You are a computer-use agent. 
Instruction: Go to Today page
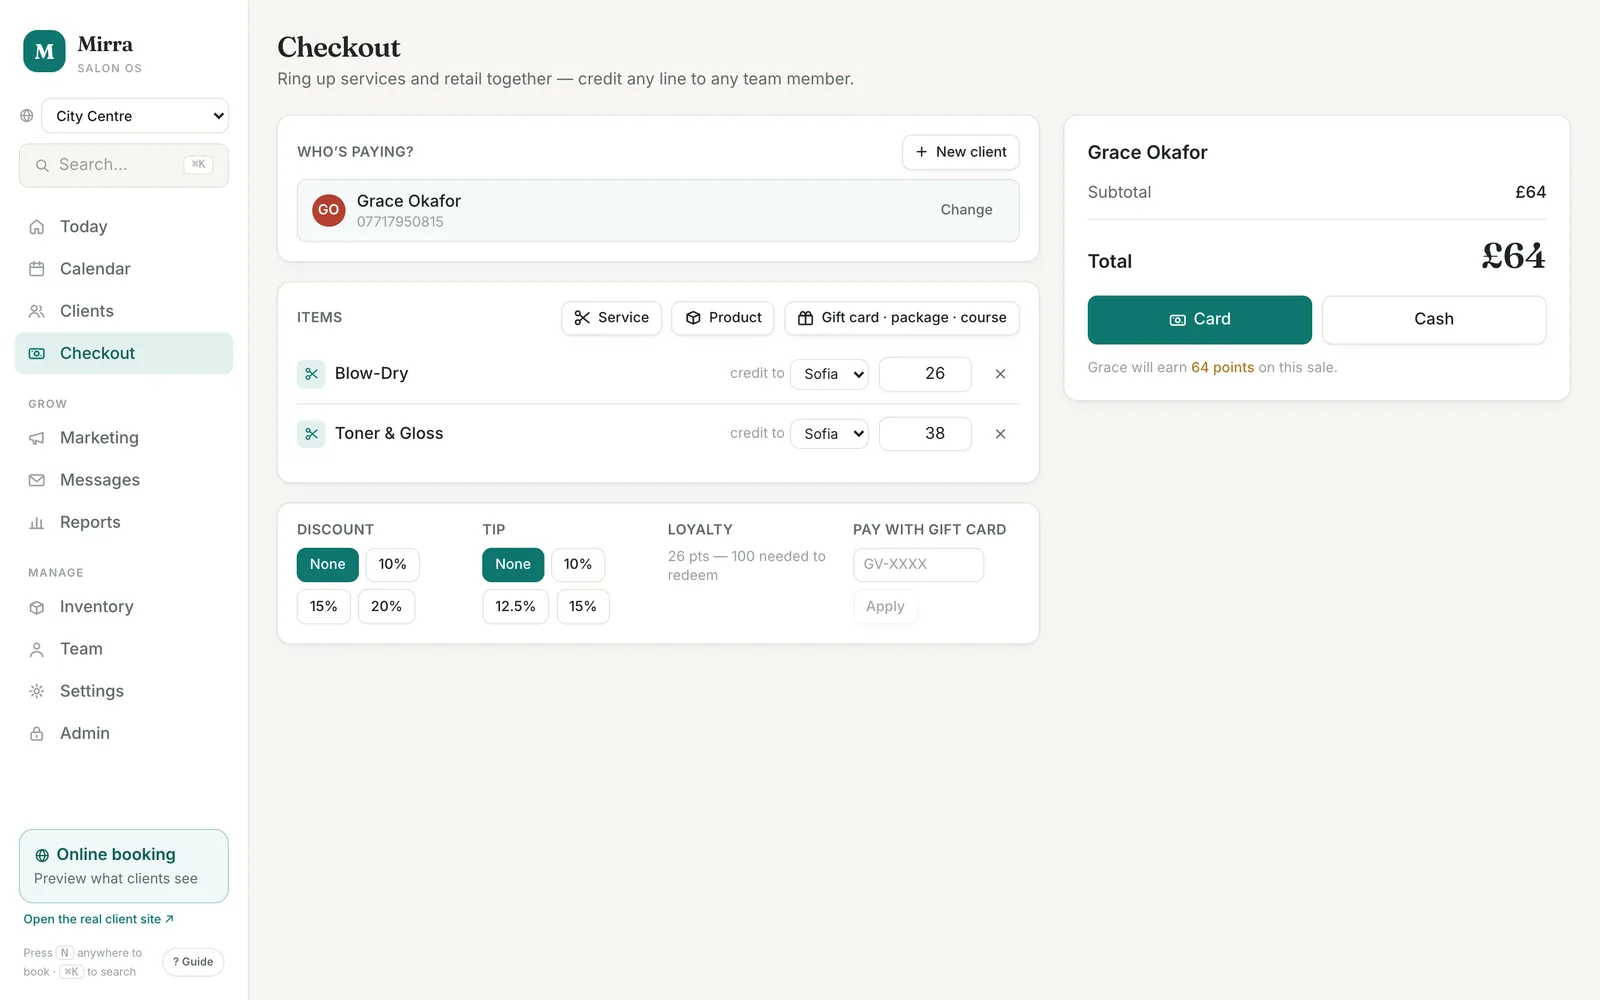pos(124,227)
